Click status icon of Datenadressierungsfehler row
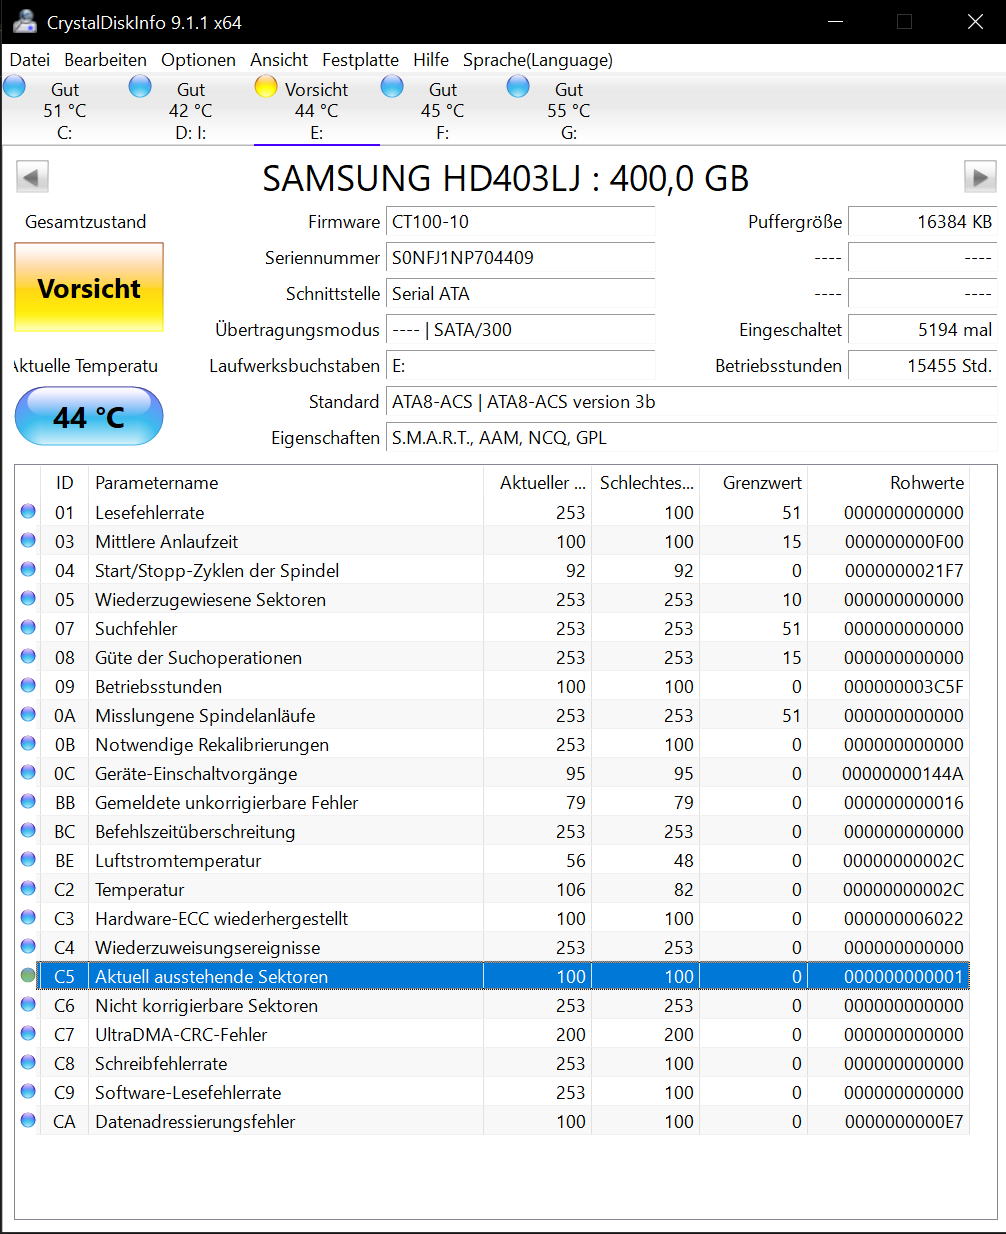The height and width of the screenshot is (1234, 1006). [28, 1121]
